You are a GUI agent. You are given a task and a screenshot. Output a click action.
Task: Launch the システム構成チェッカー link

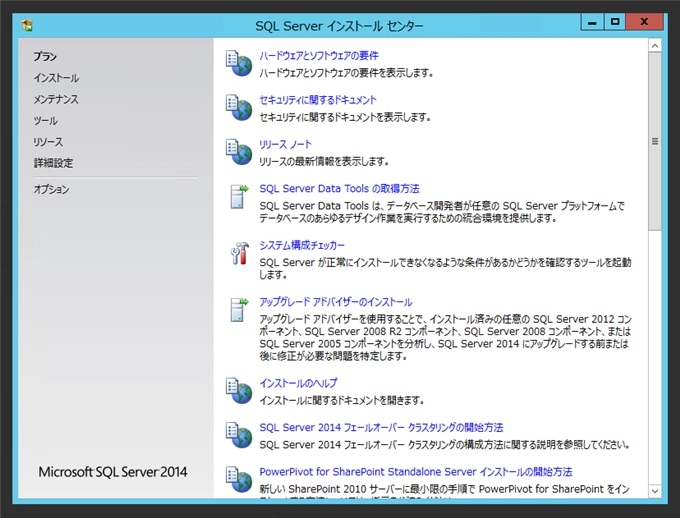[x=302, y=245]
